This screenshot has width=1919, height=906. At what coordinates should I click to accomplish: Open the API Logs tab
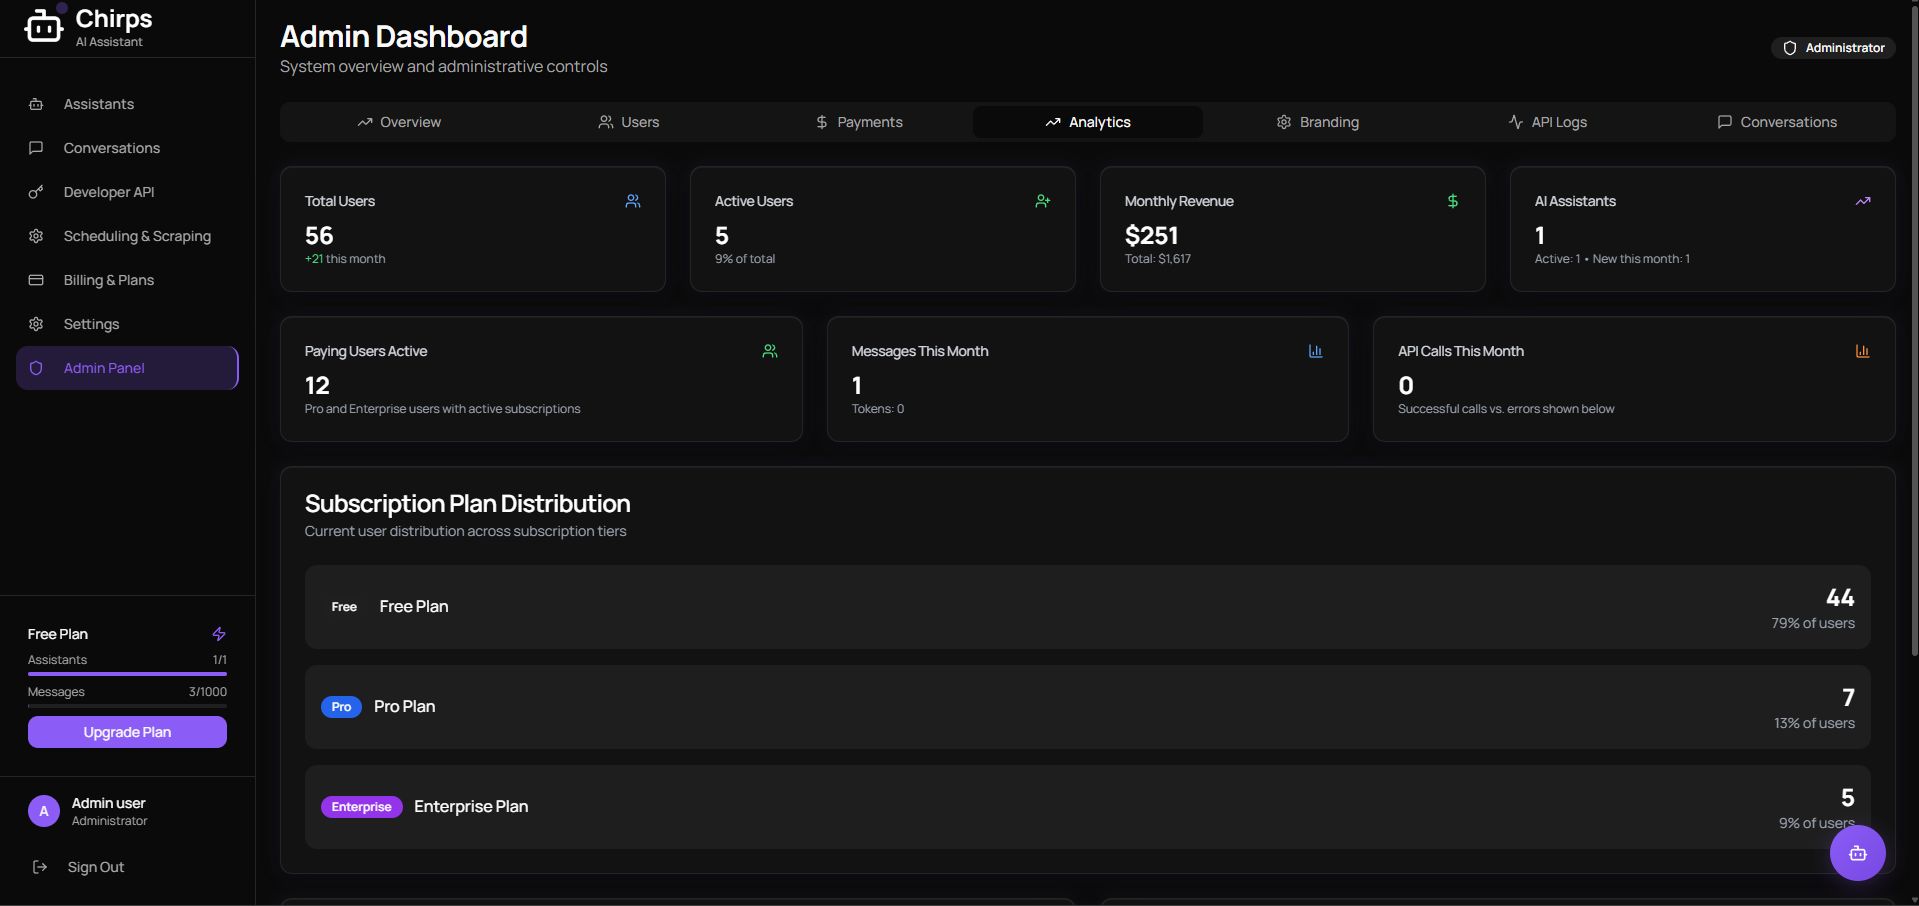coord(1547,122)
